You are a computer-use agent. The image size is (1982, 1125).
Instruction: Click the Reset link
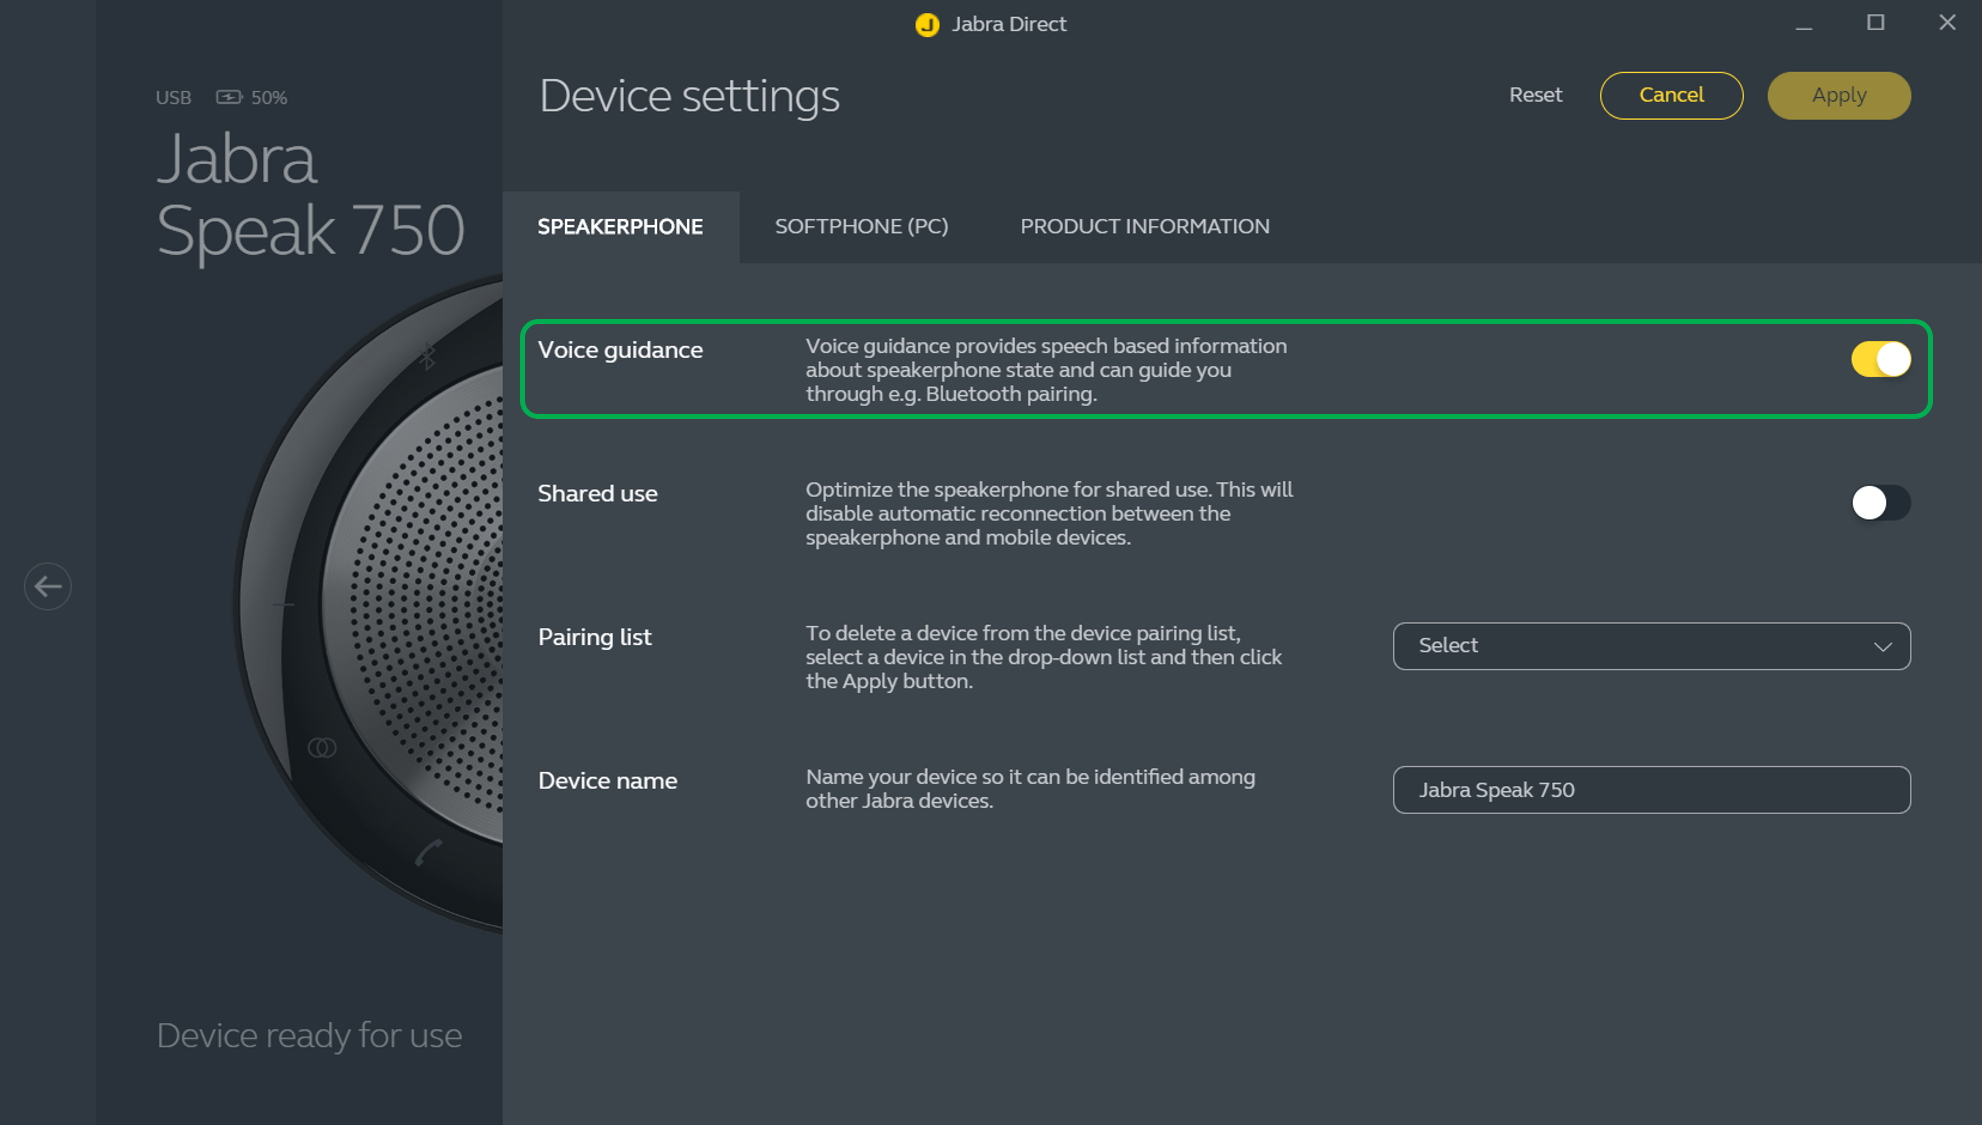(1535, 95)
